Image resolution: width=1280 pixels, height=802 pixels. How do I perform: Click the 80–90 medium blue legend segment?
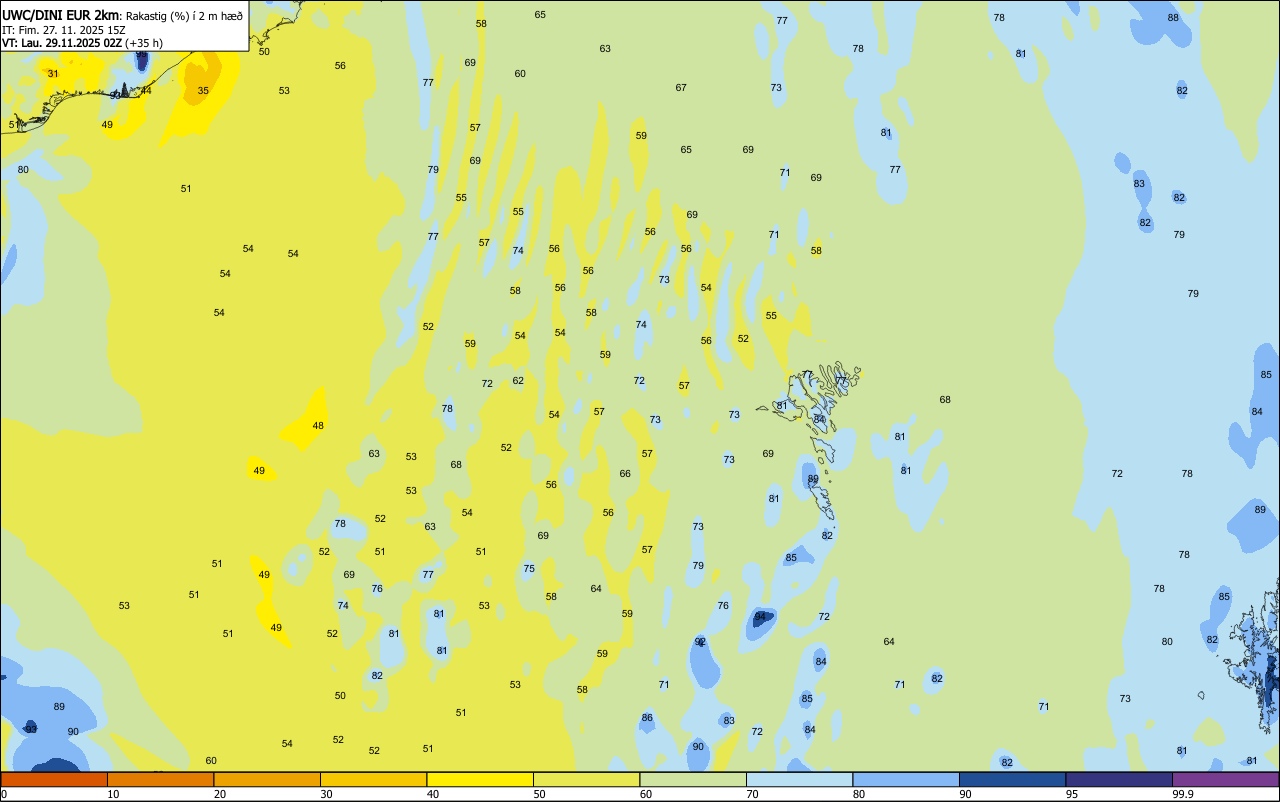click(x=906, y=779)
